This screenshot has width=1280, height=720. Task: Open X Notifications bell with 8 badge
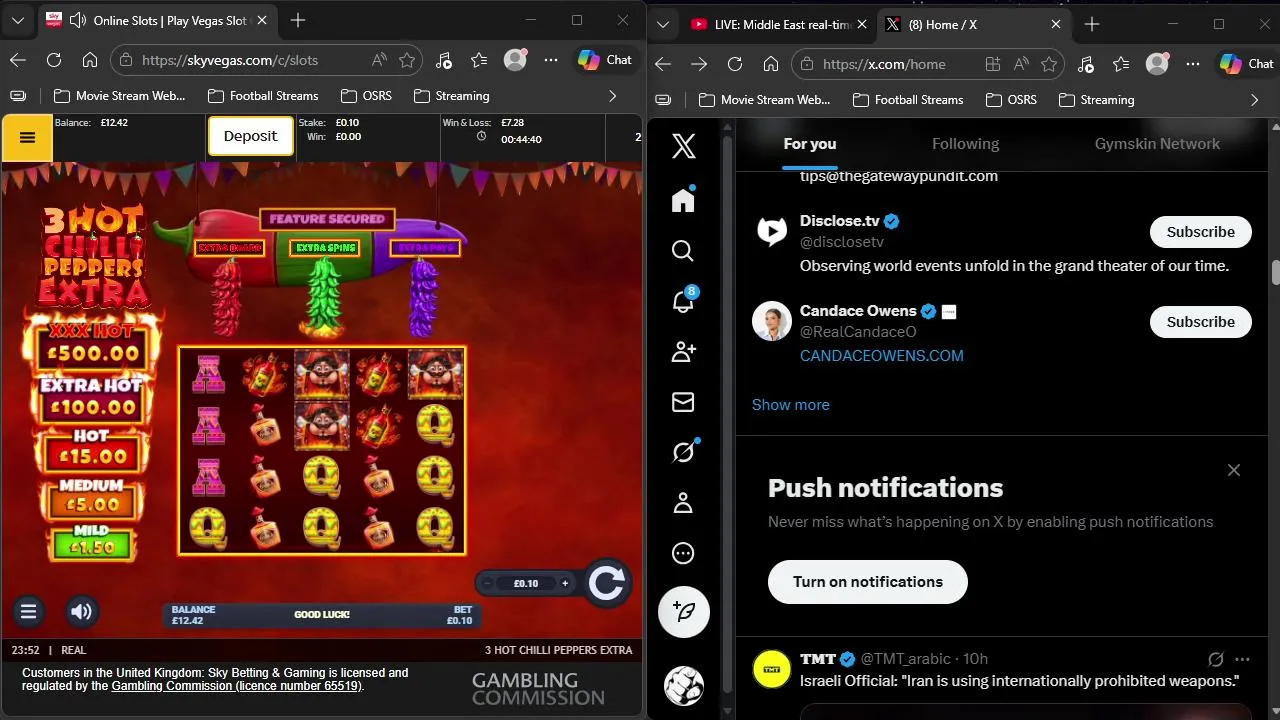point(684,300)
